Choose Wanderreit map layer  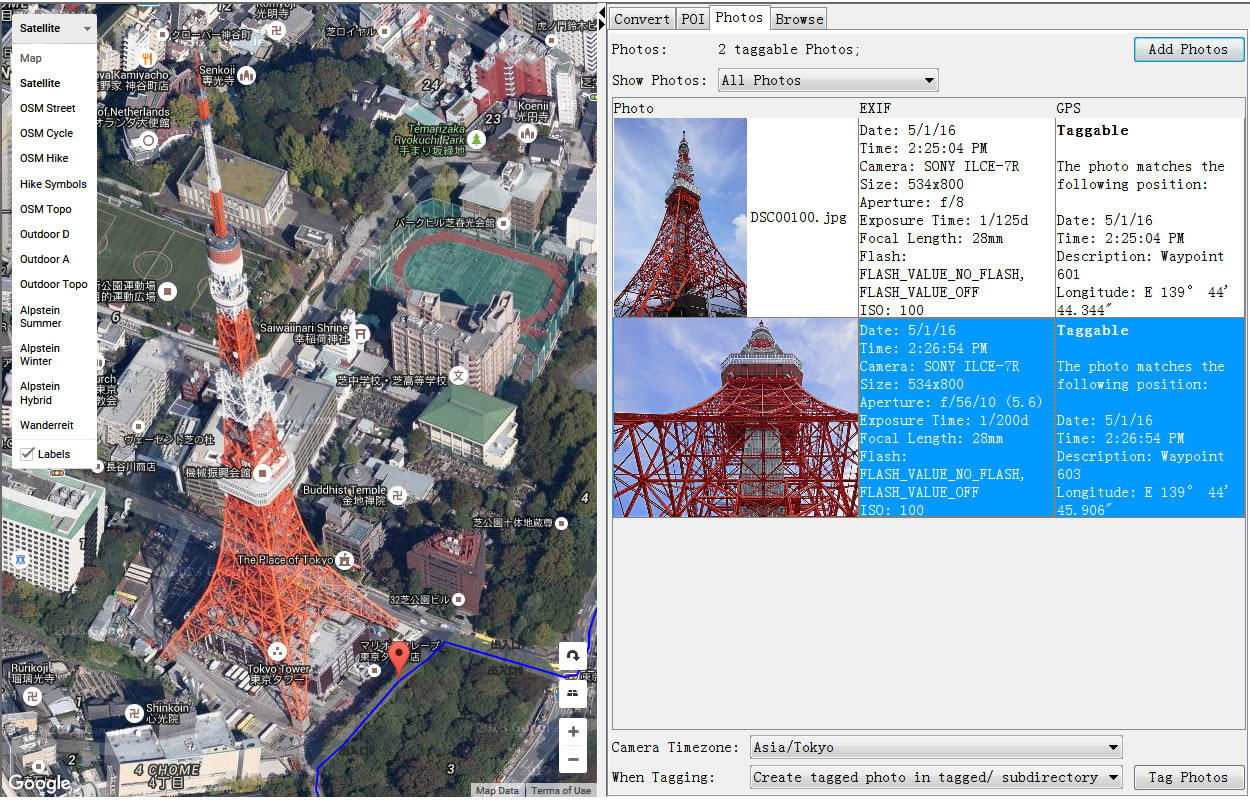pyautogui.click(x=47, y=425)
